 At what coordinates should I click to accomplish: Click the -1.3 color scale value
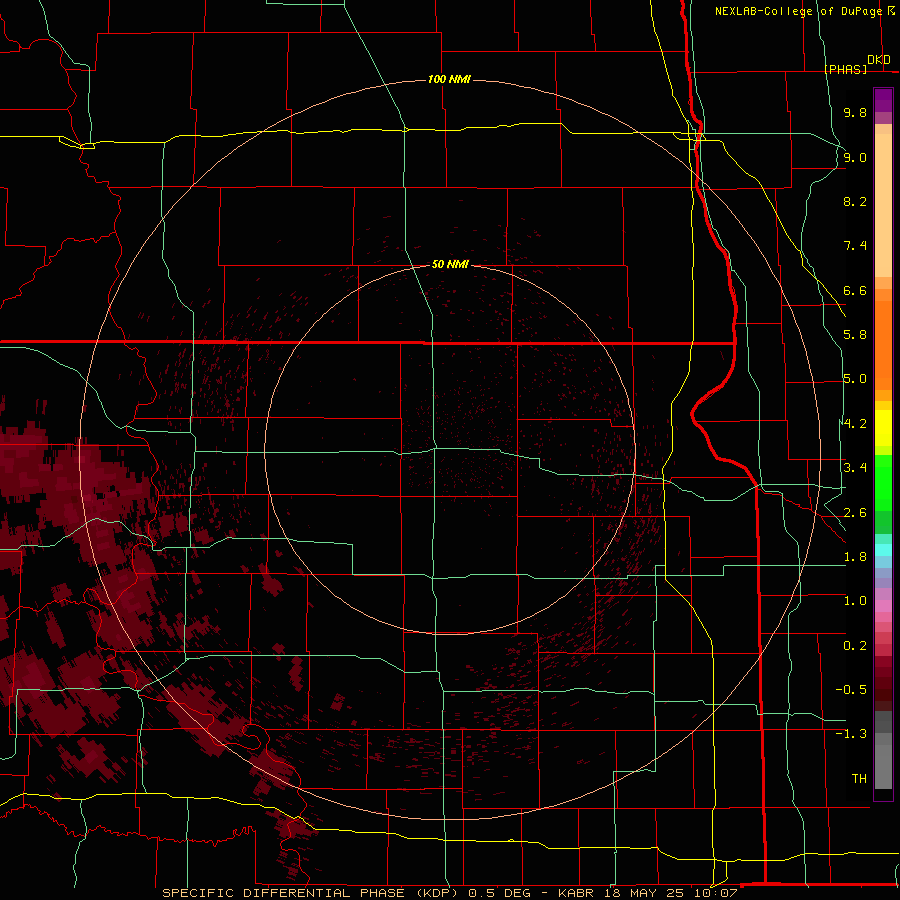(851, 734)
